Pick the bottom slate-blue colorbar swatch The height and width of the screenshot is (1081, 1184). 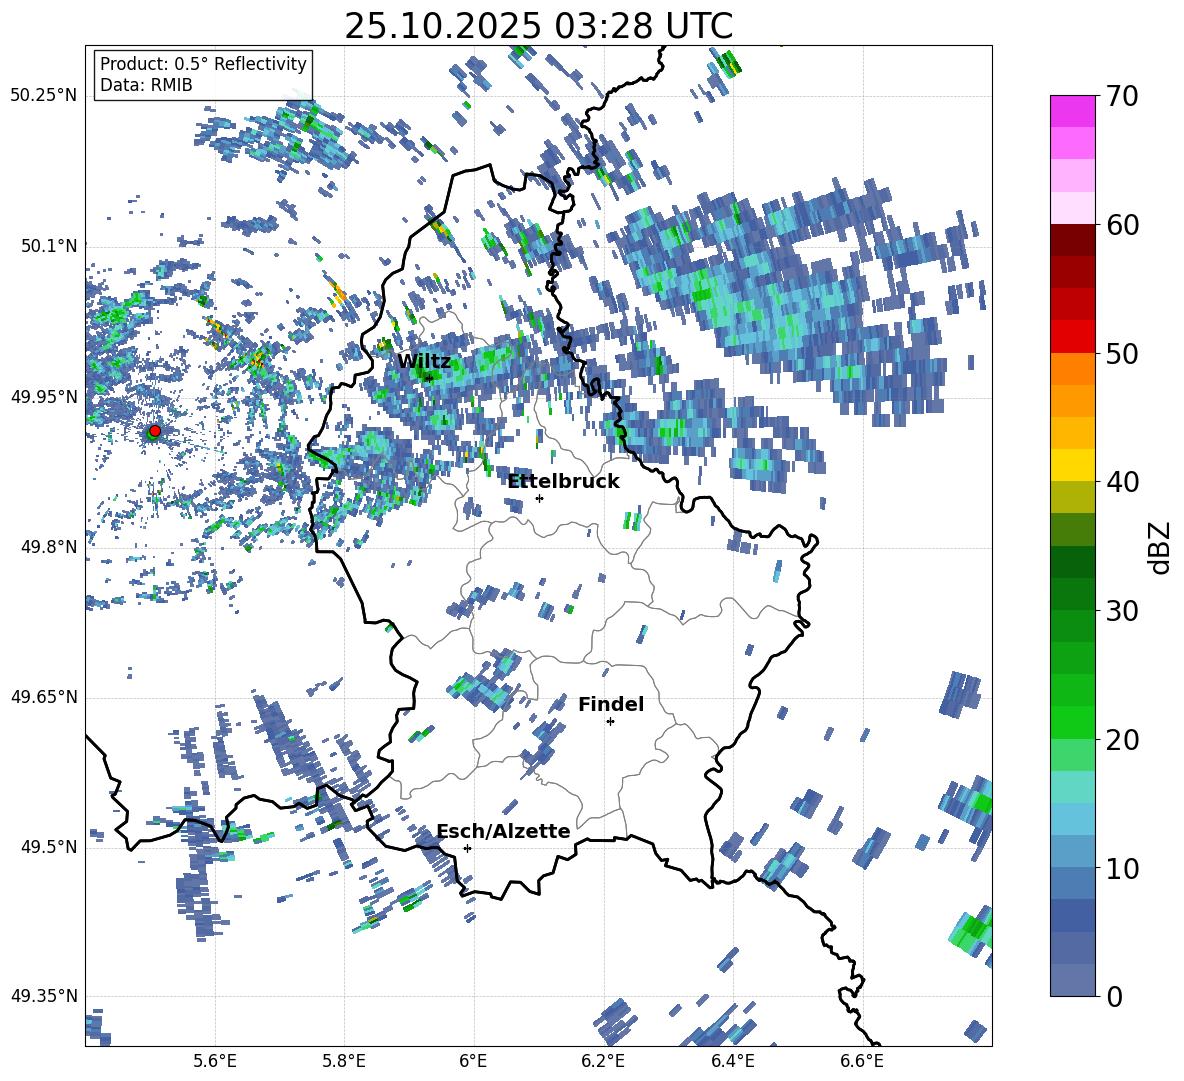pyautogui.click(x=1072, y=980)
